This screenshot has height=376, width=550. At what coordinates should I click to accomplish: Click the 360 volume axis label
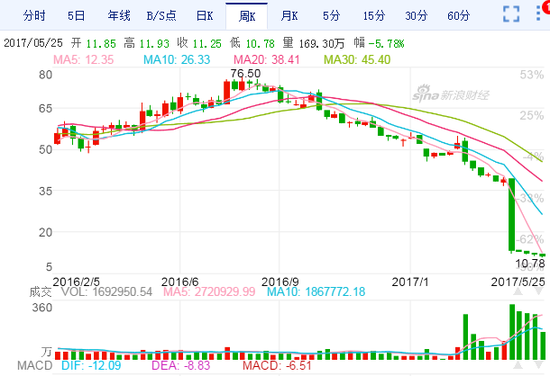coord(42,308)
